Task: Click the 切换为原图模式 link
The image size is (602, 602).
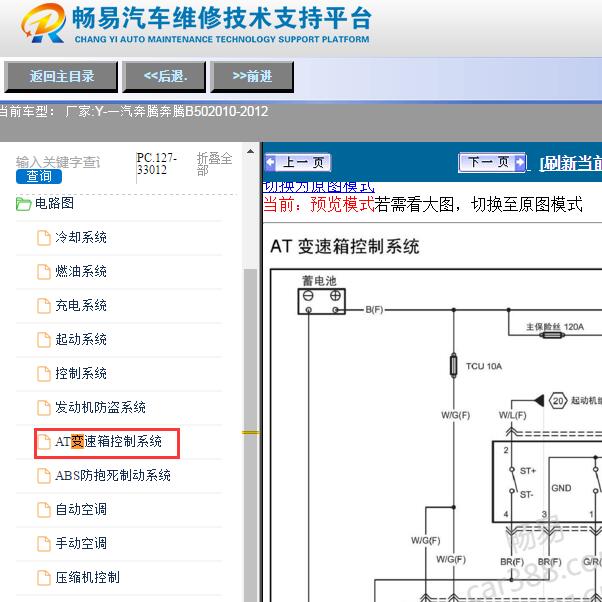Action: 319,187
